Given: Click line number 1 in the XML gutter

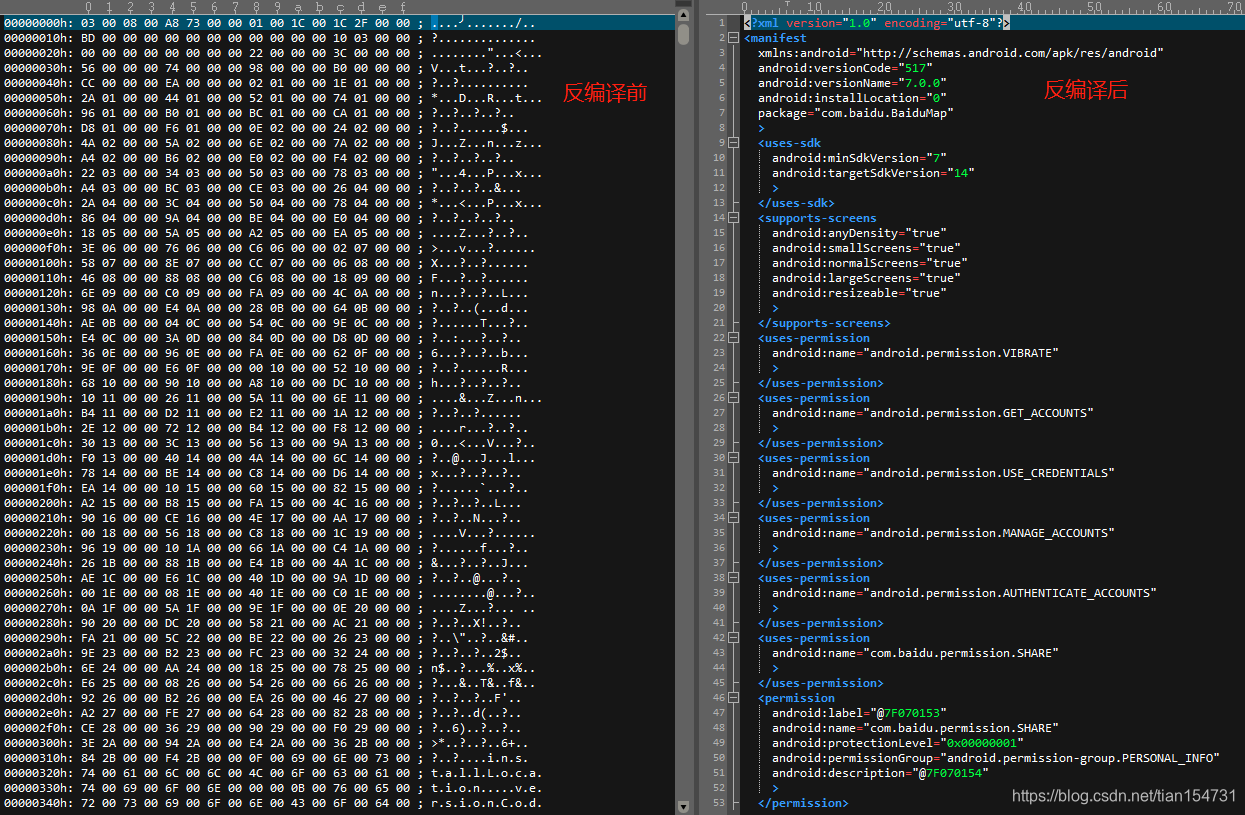Looking at the screenshot, I should 721,23.
